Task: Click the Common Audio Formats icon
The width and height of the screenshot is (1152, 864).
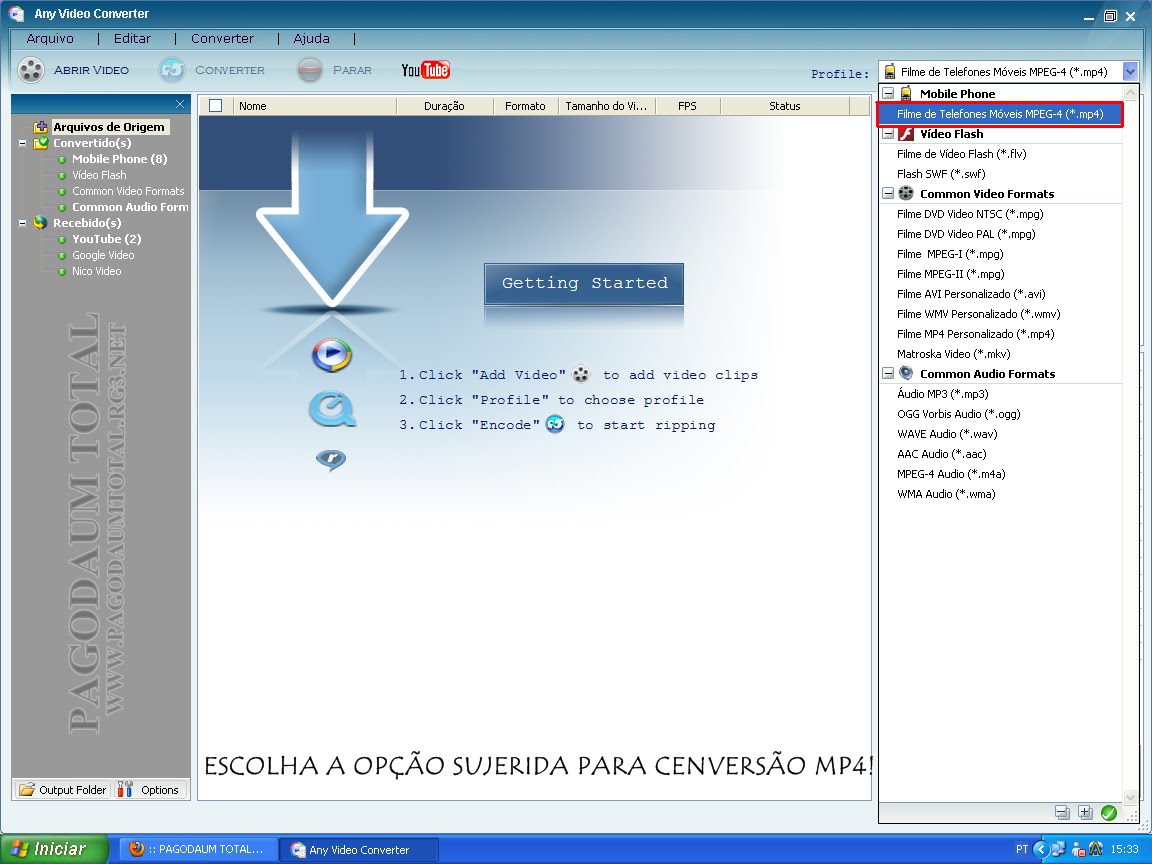Action: 906,373
